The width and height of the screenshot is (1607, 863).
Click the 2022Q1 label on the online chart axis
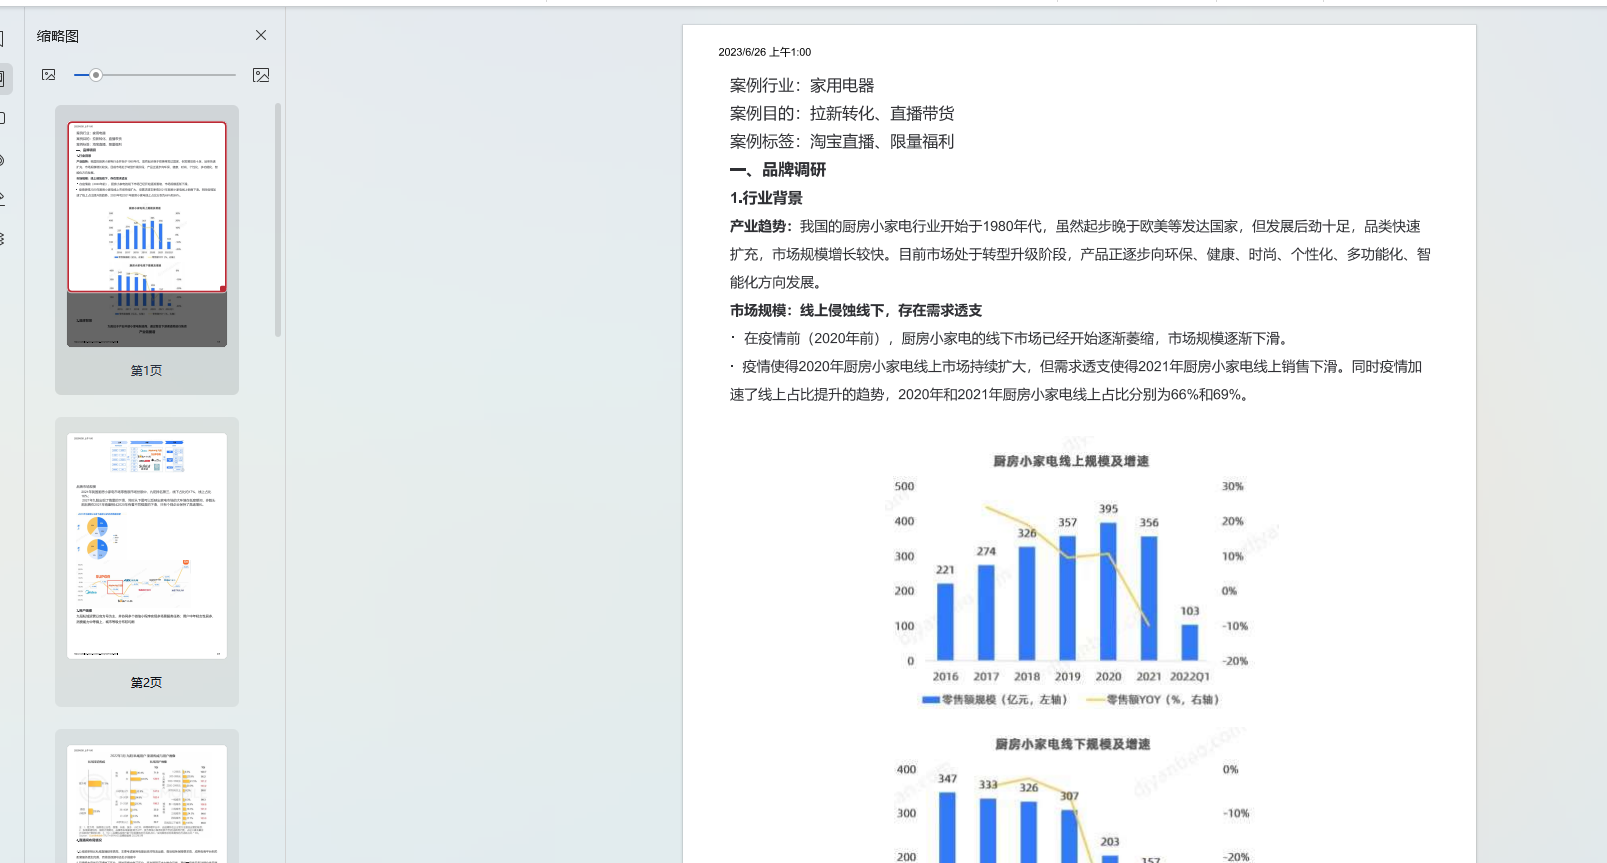pyautogui.click(x=1190, y=677)
